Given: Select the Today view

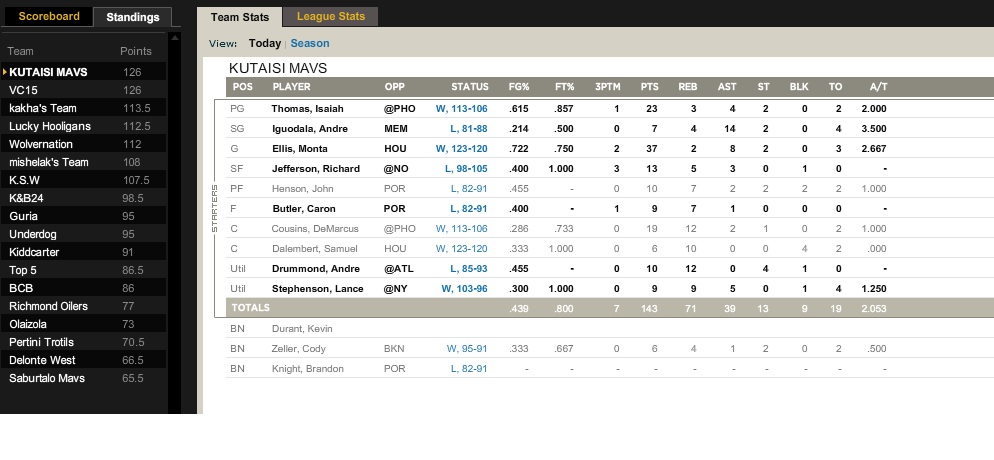Looking at the screenshot, I should [x=264, y=43].
